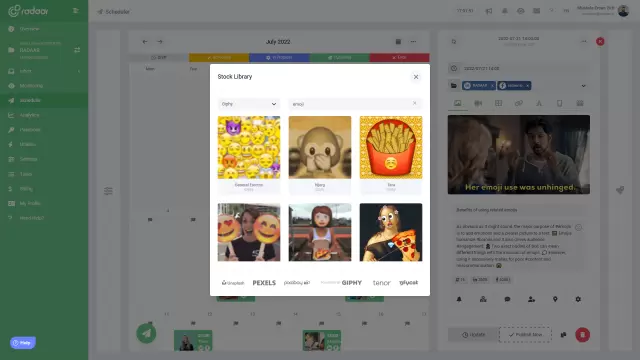This screenshot has height=360, width=640.
Task: Open the emoji picker in post text
Action: coord(578,227)
